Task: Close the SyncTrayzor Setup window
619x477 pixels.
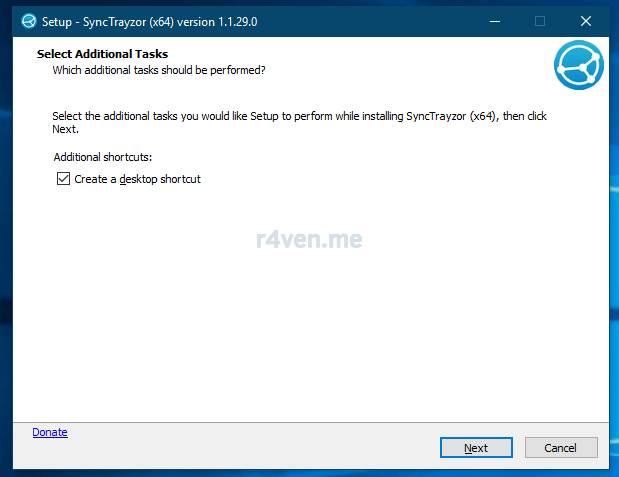Action: 586,21
